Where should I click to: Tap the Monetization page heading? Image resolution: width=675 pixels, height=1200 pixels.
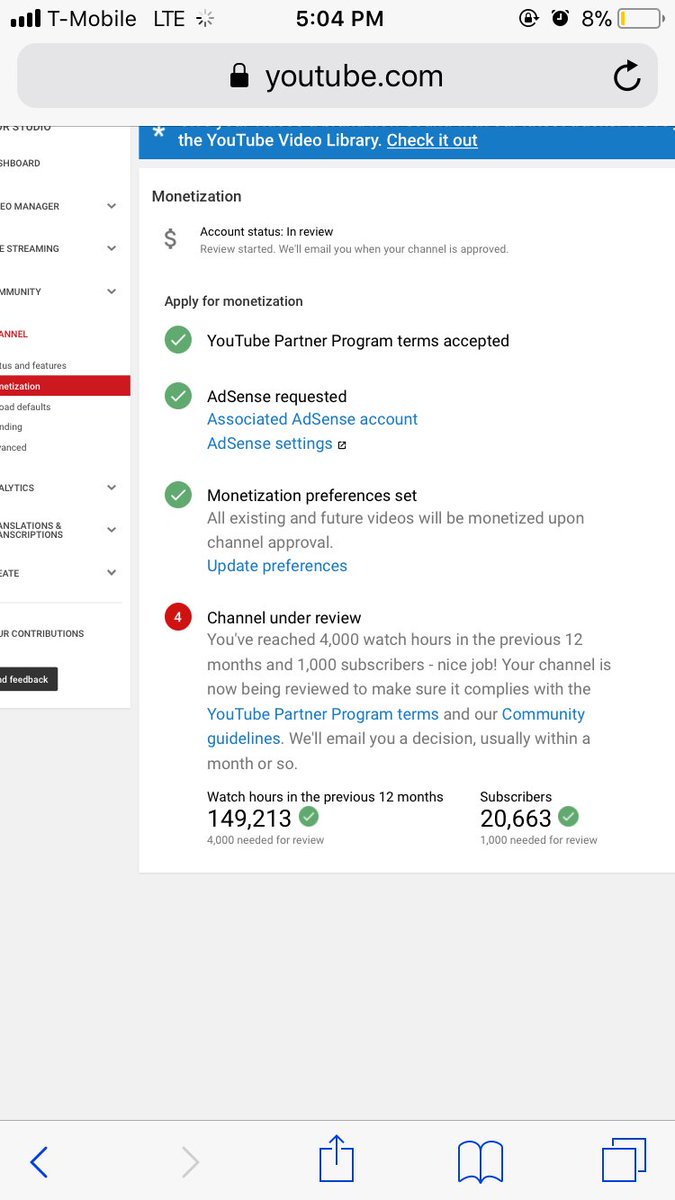[x=196, y=196]
